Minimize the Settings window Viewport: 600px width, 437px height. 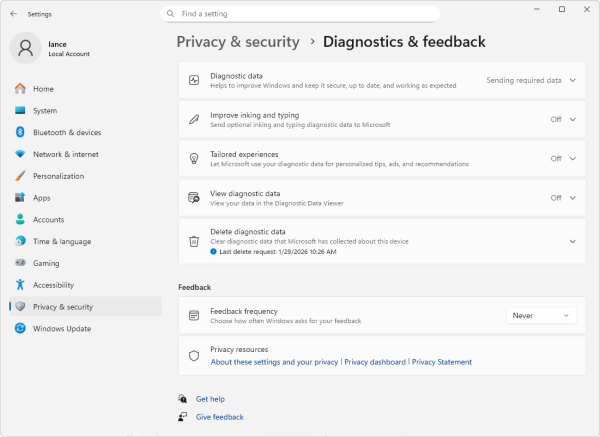537,9
